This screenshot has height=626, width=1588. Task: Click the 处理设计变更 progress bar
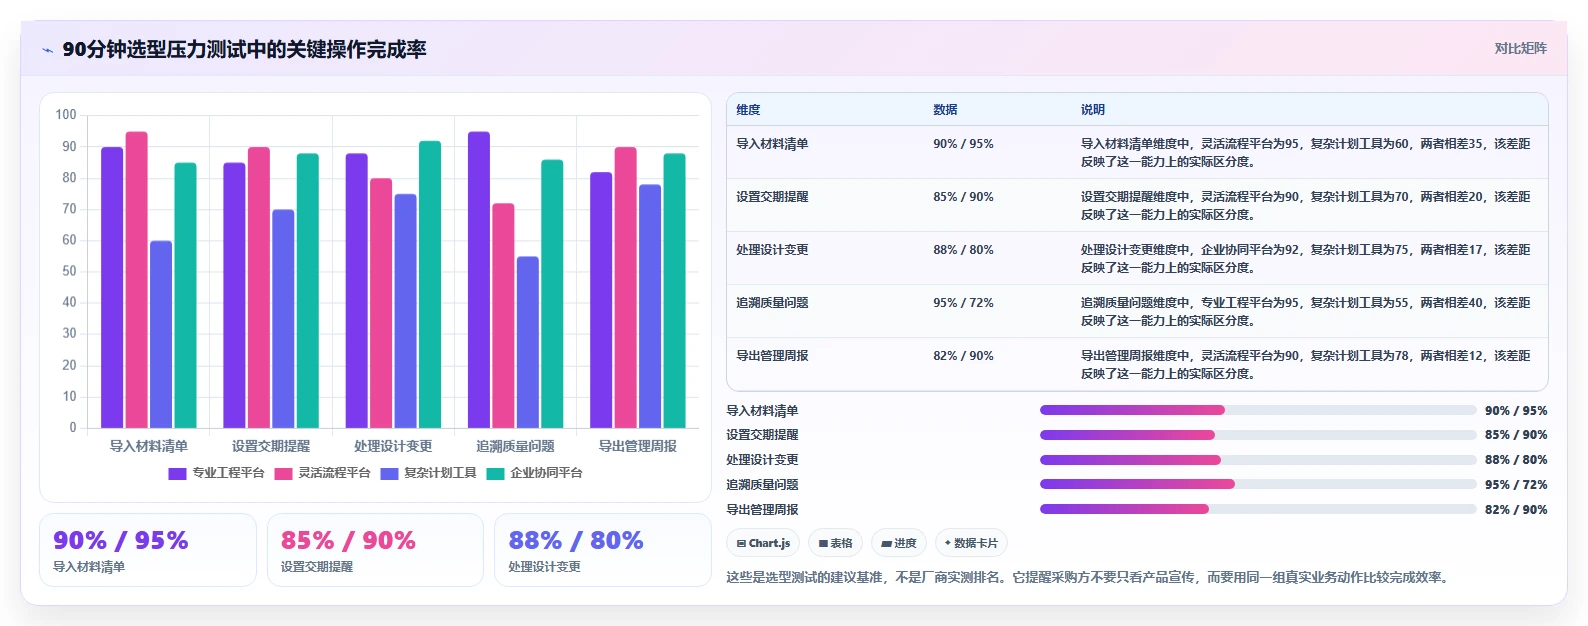[1258, 460]
